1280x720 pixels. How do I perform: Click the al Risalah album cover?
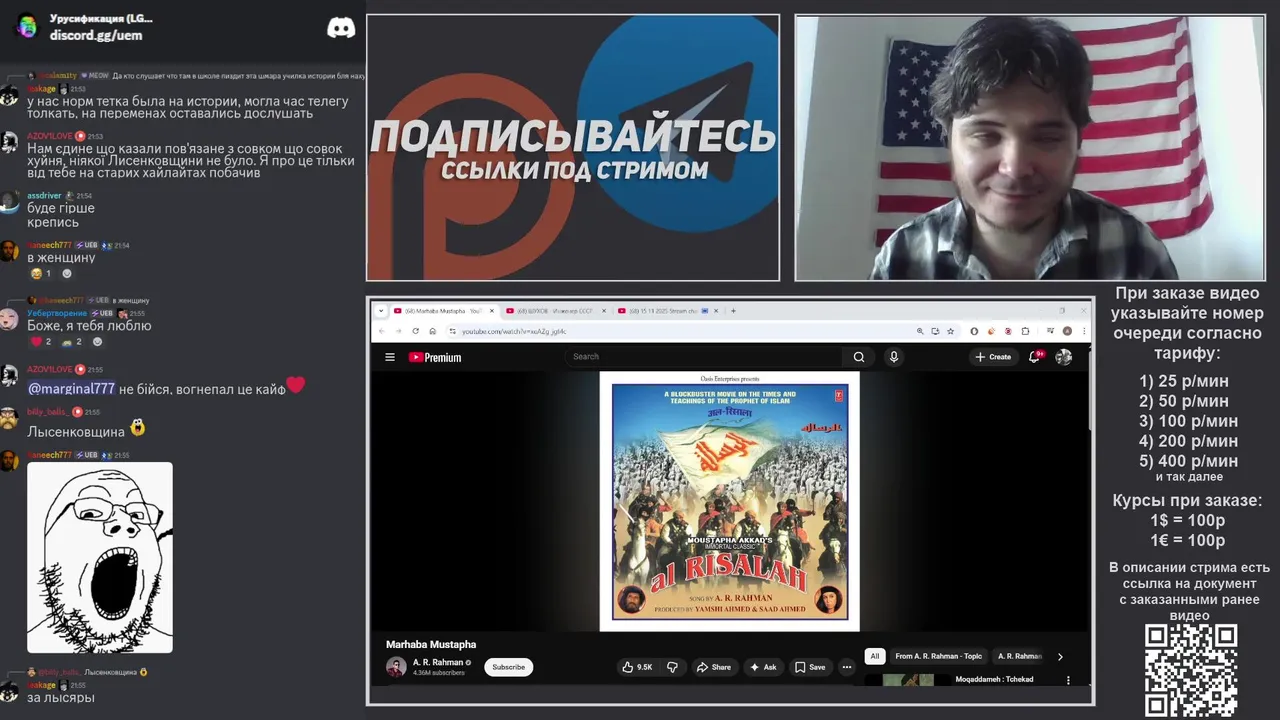click(730, 501)
